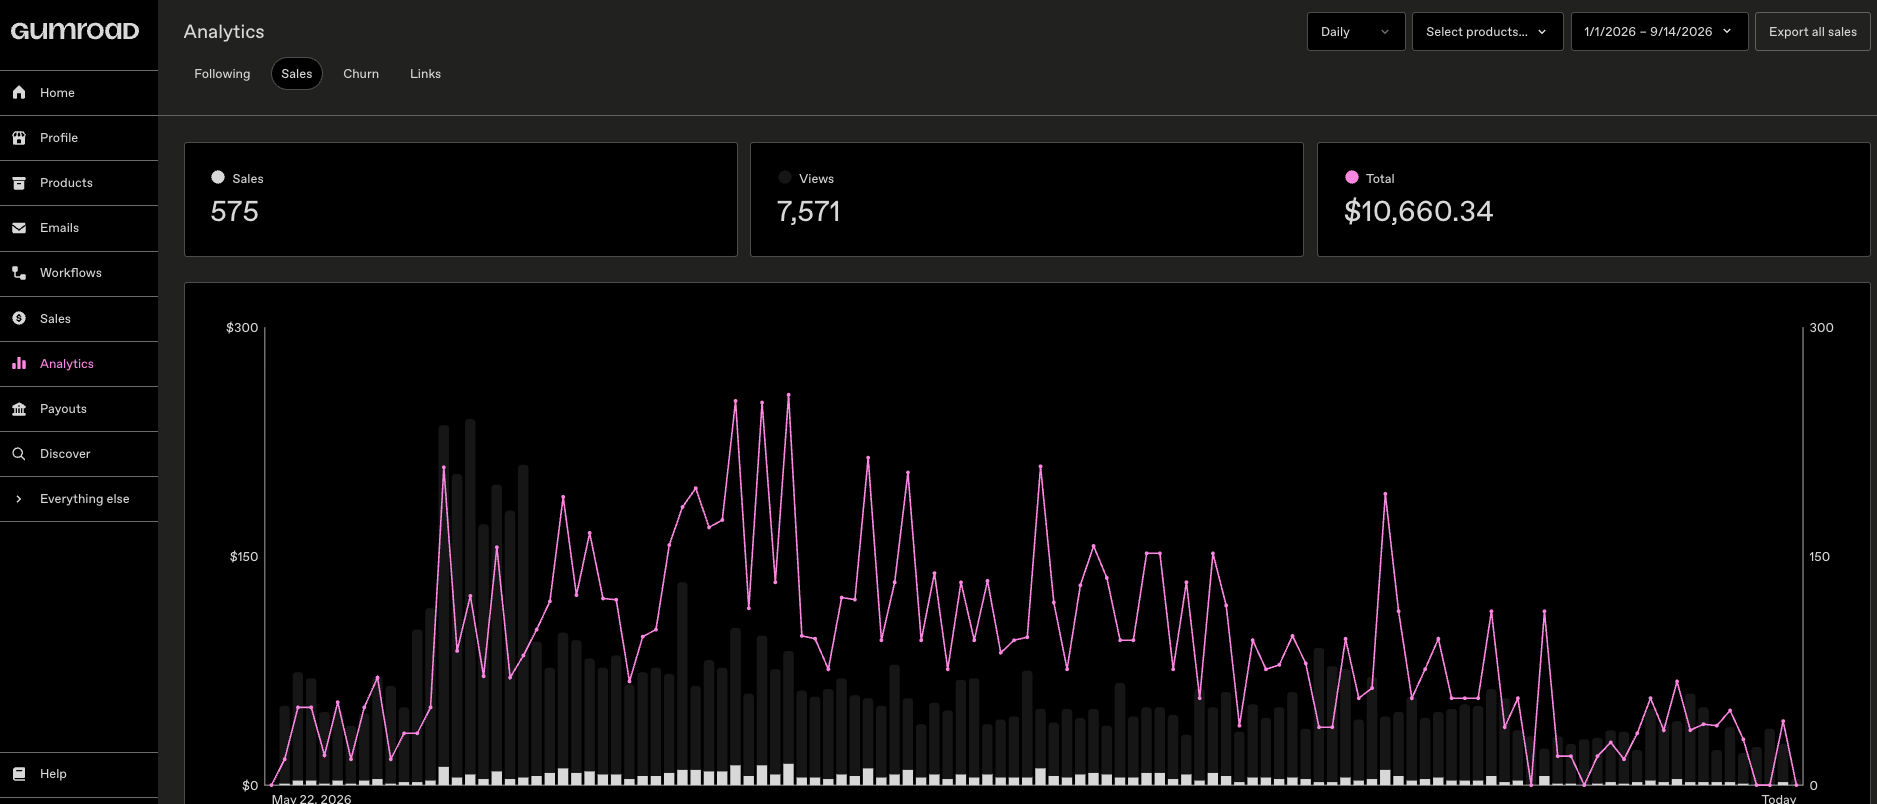The height and width of the screenshot is (804, 1877).
Task: Open the Select products dropdown
Action: (1487, 32)
